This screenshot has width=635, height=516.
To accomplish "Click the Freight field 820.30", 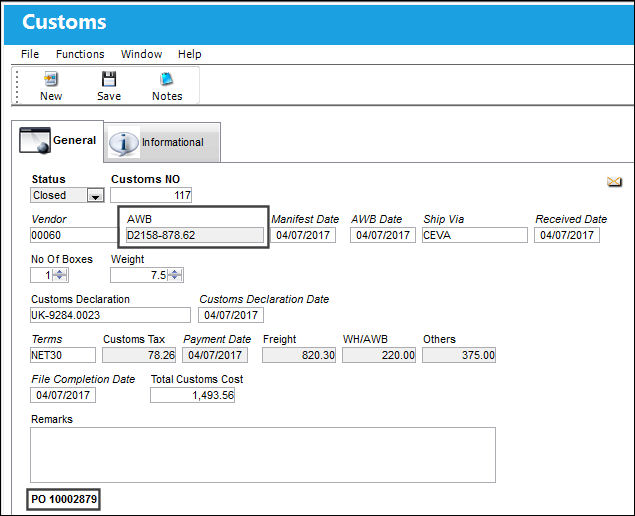I will pos(299,355).
